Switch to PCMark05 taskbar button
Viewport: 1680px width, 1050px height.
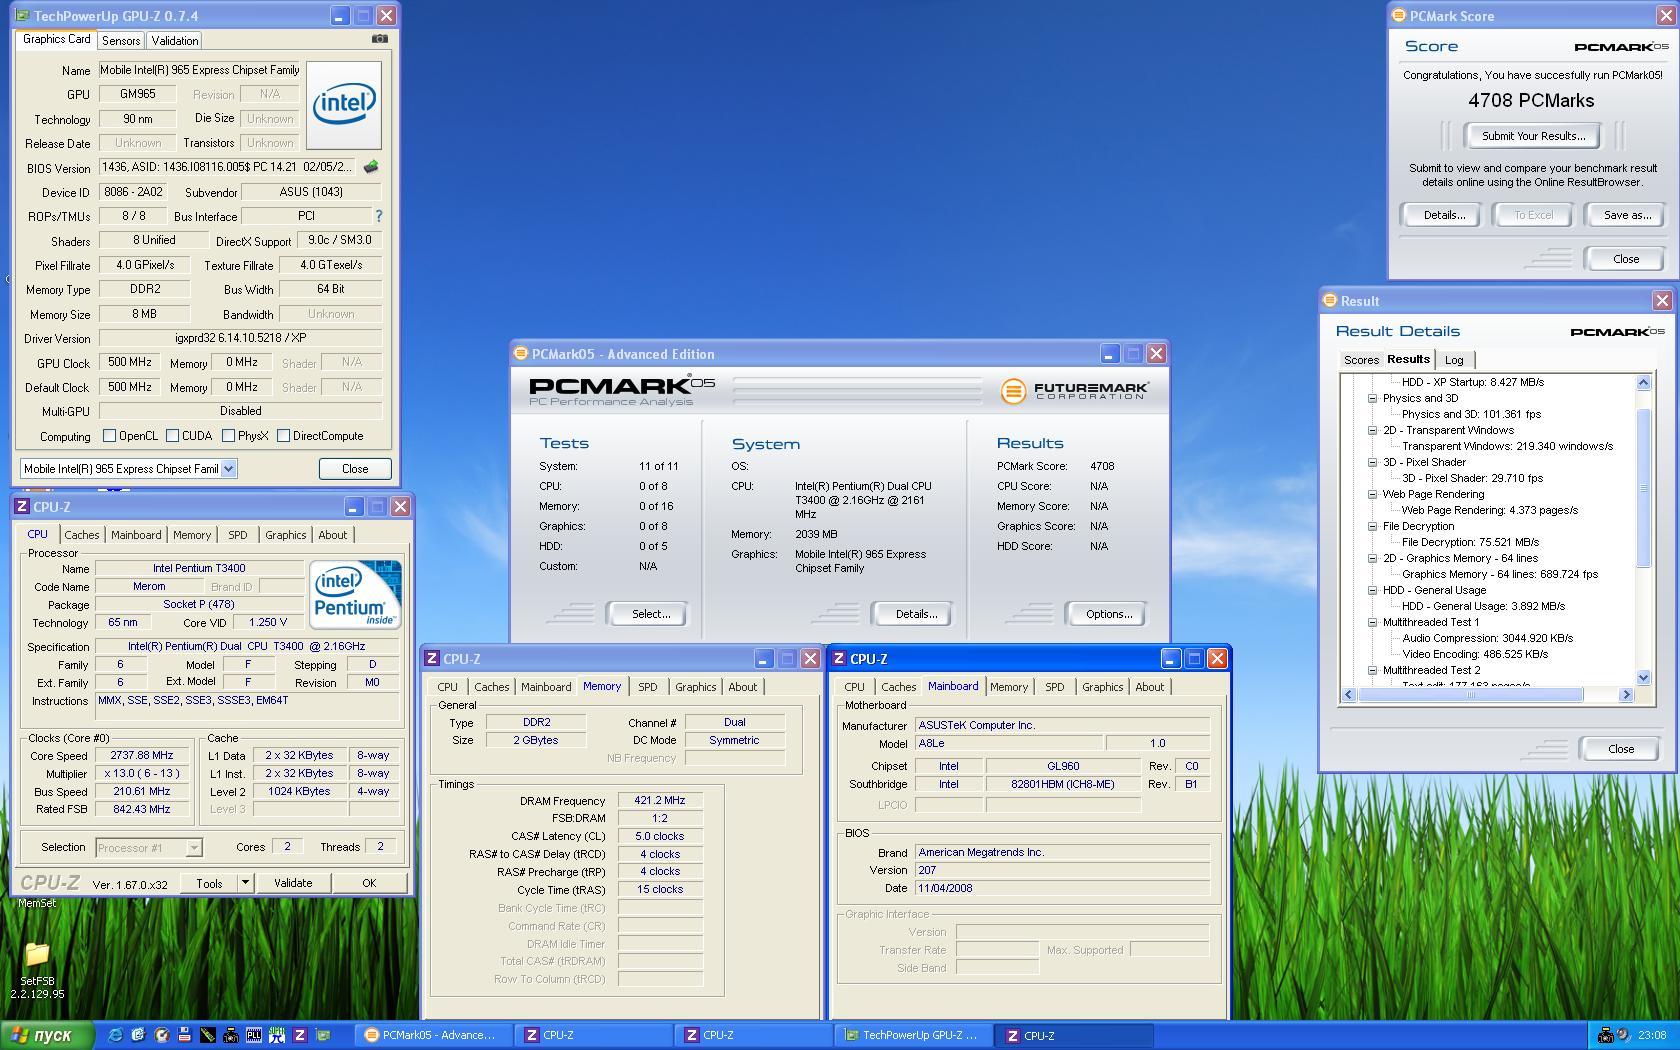434,1035
